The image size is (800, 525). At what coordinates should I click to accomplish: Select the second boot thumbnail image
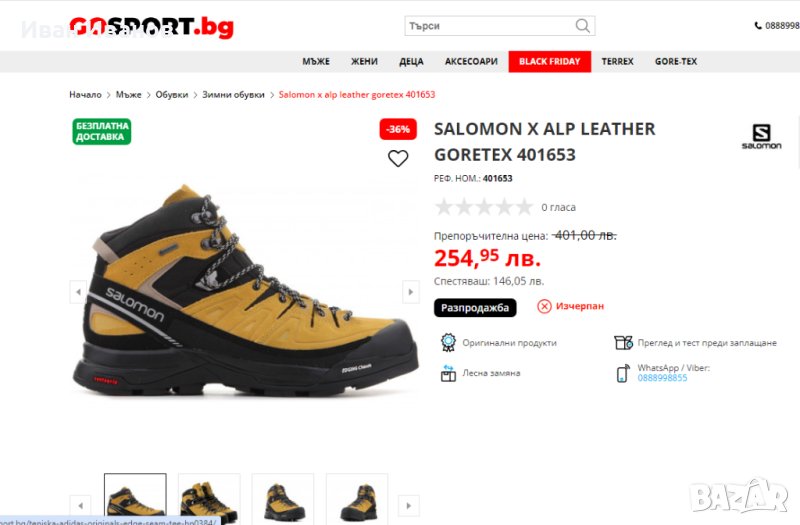coord(209,499)
